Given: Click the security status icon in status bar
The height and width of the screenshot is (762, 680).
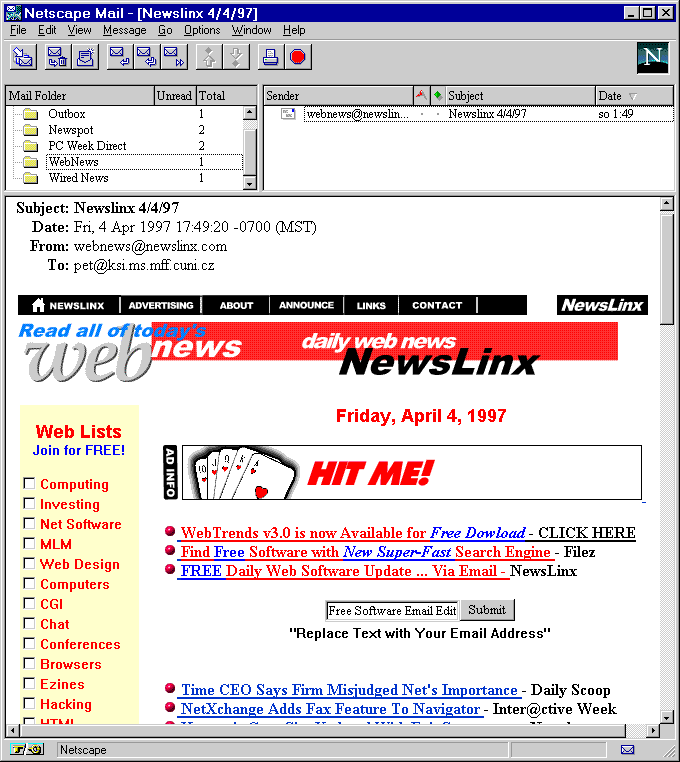Looking at the screenshot, I should click(x=27, y=749).
